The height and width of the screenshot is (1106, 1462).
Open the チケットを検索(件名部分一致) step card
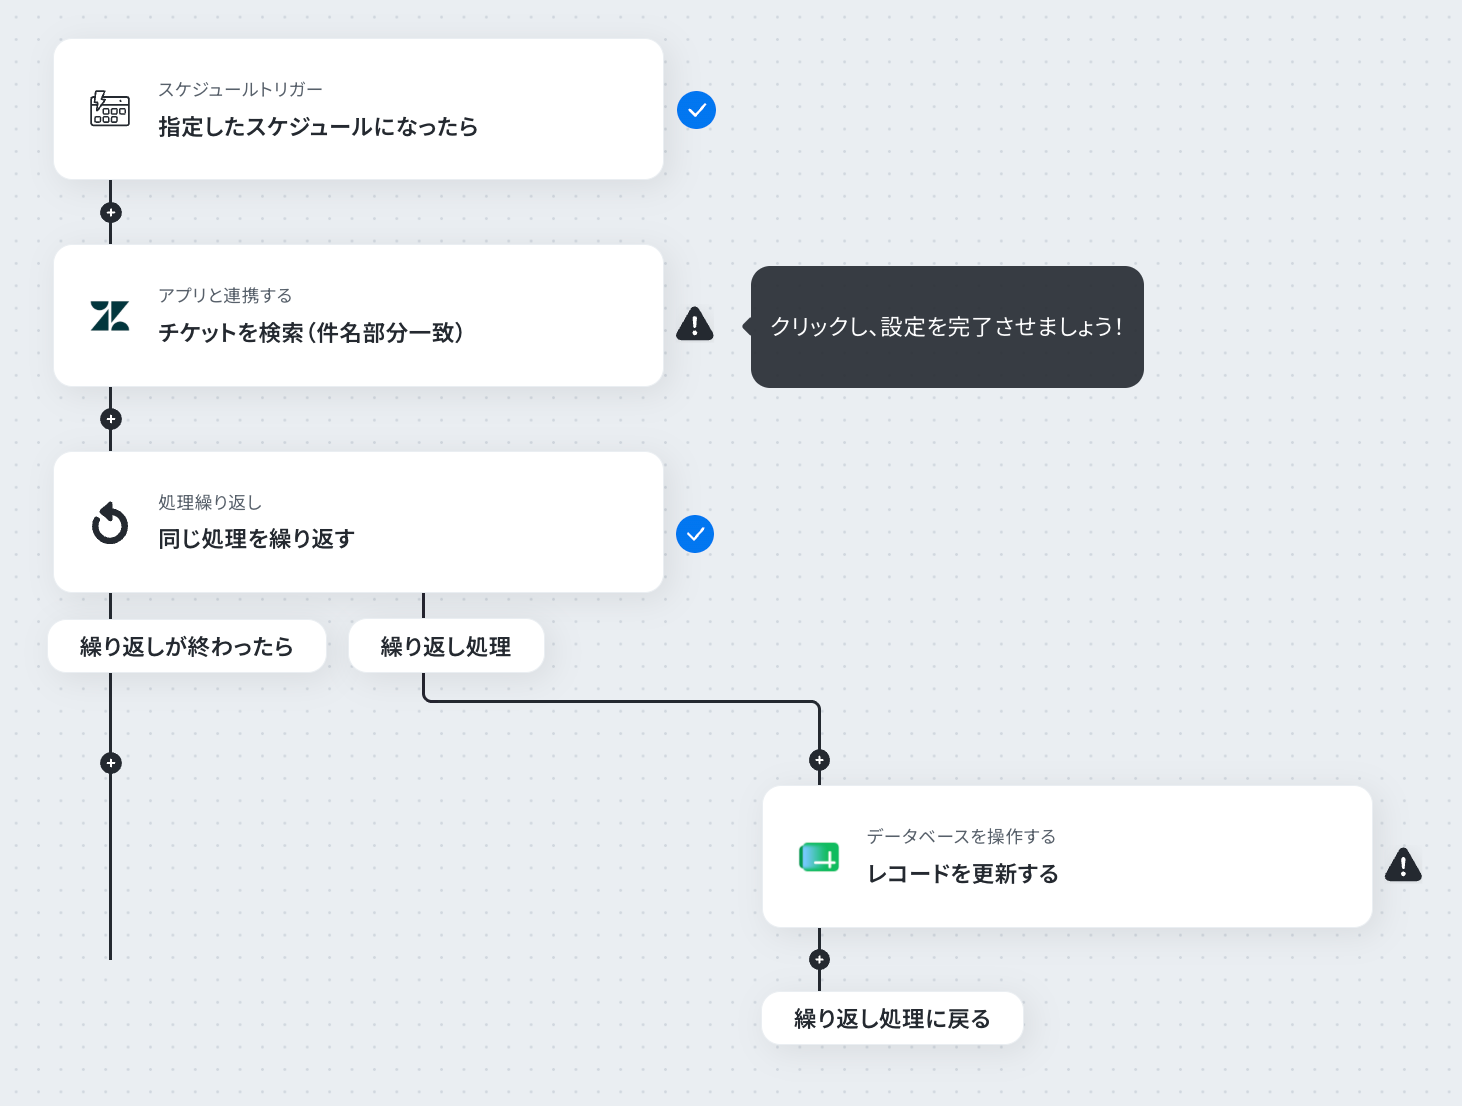[359, 316]
